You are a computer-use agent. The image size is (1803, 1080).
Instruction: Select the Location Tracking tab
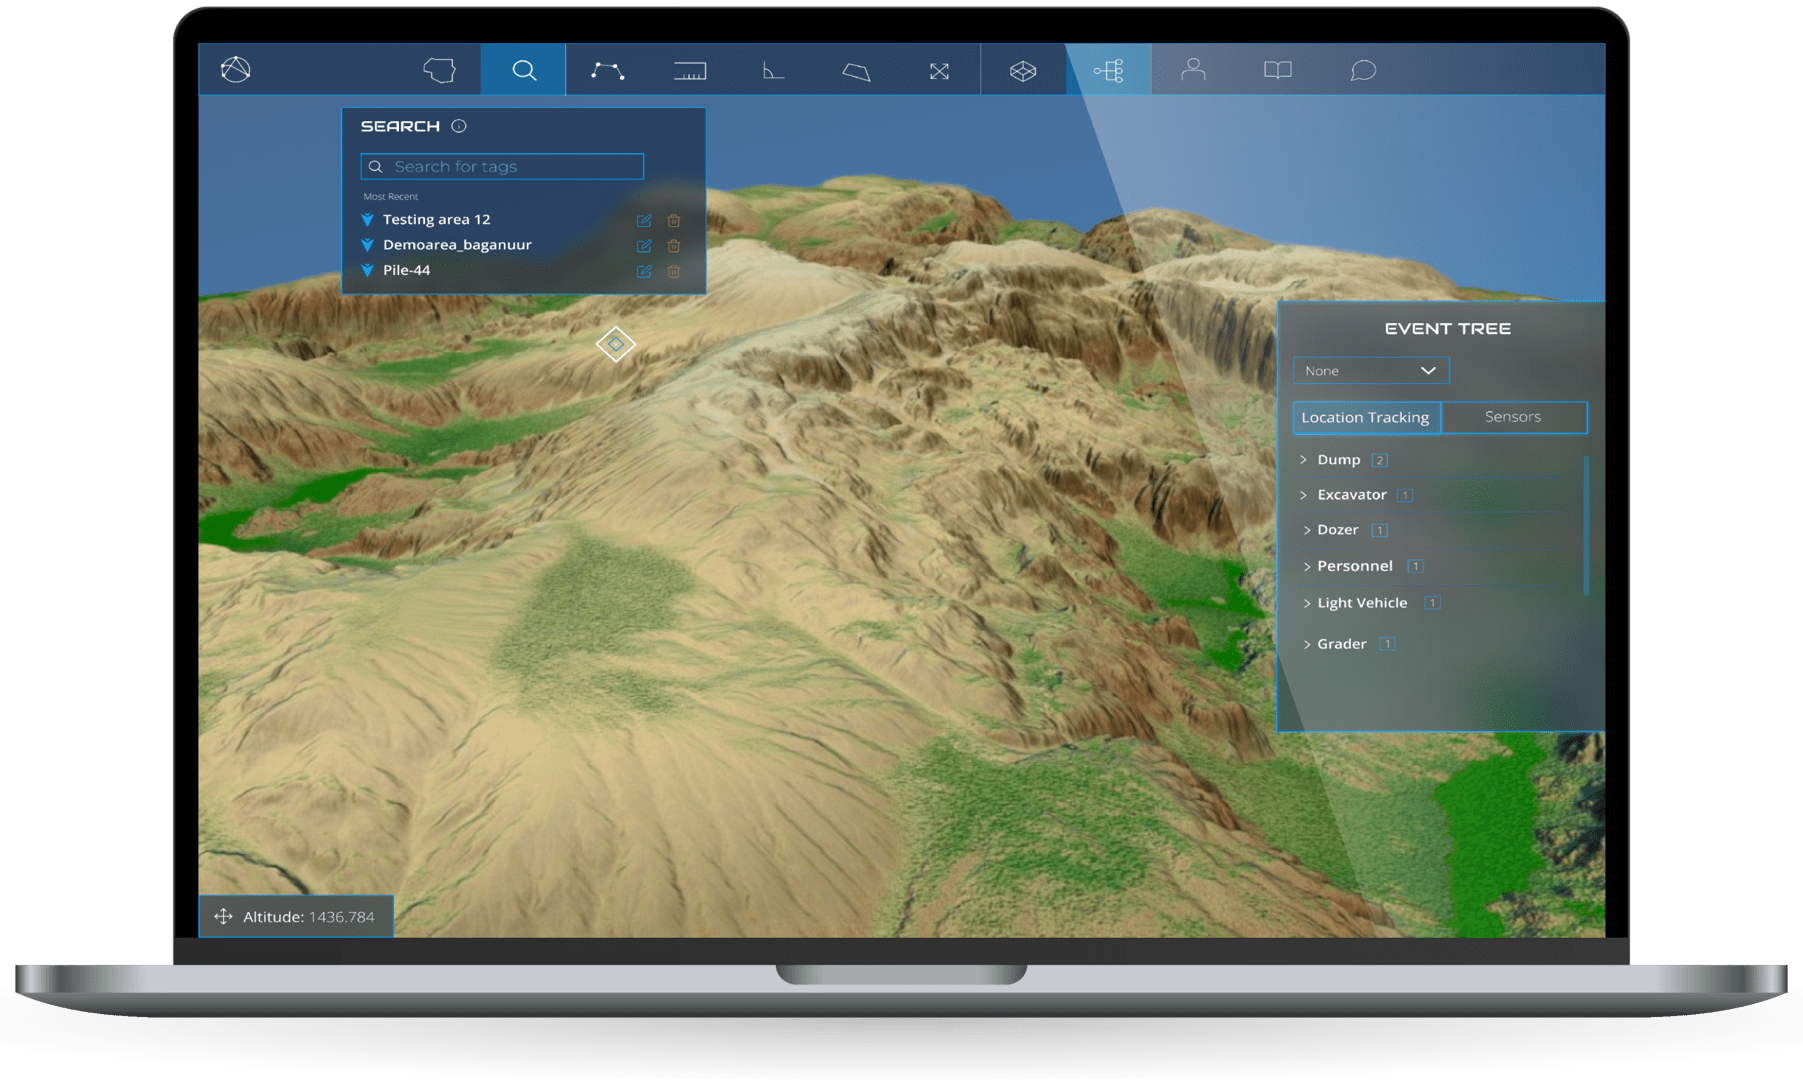pyautogui.click(x=1365, y=417)
